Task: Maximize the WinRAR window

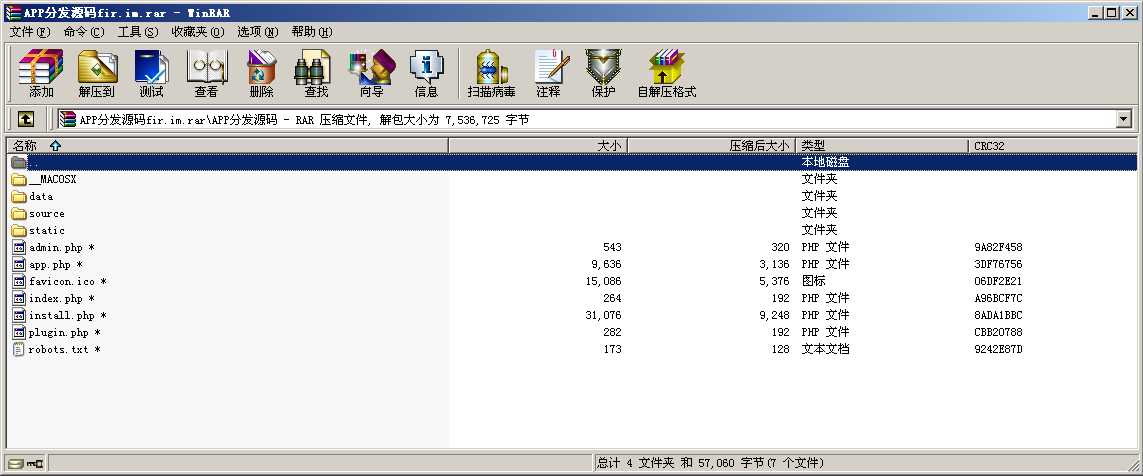Action: 1111,12
